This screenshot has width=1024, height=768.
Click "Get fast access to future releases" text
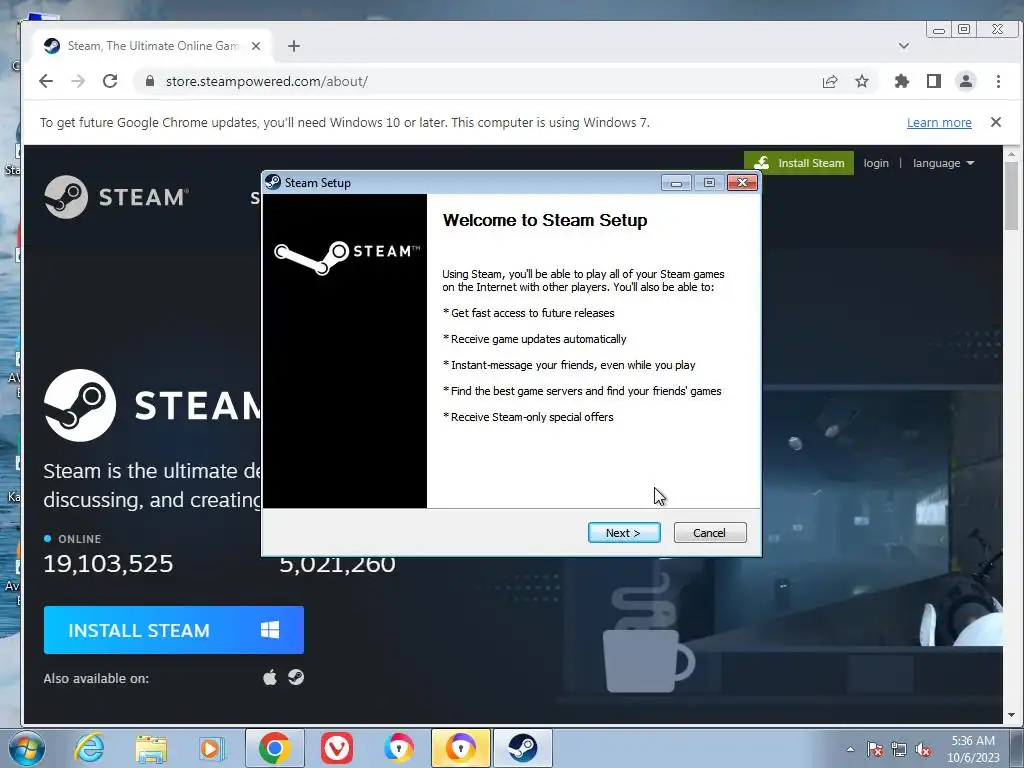(x=533, y=313)
